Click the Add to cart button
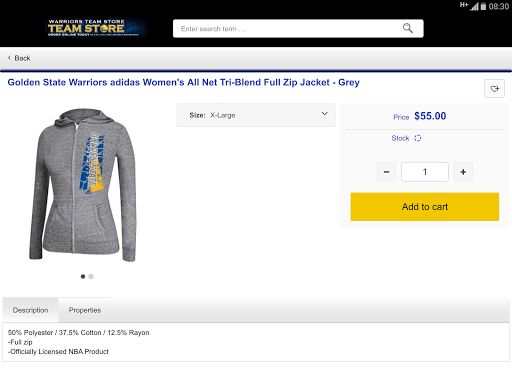512x384 pixels. [x=425, y=207]
